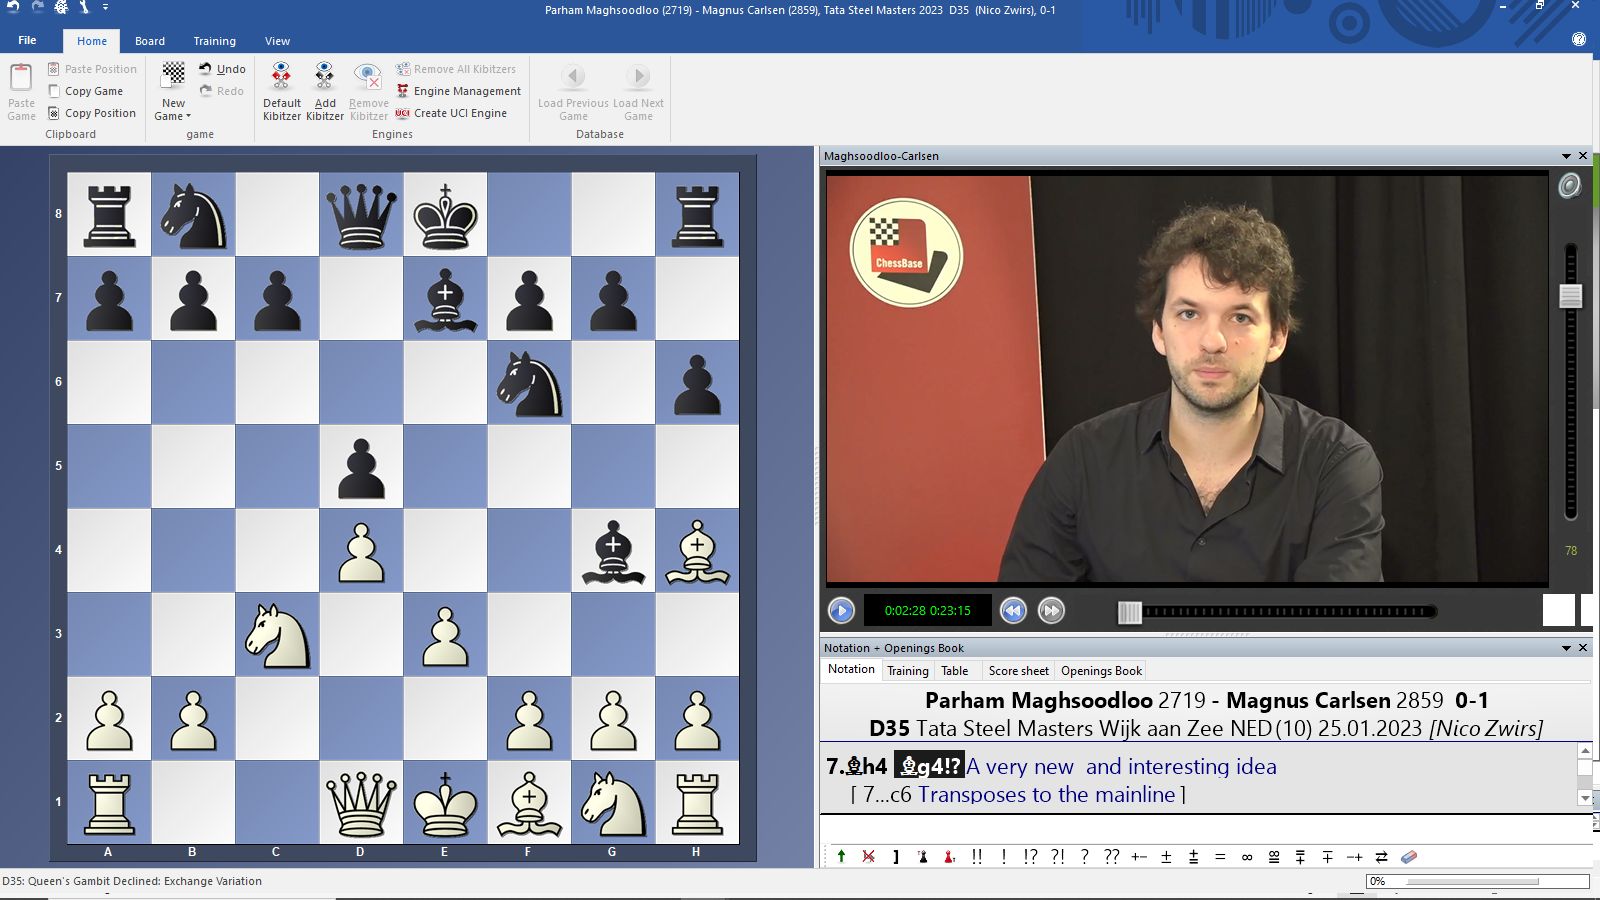Click the green up arrow in annotation toolbar

click(x=841, y=857)
